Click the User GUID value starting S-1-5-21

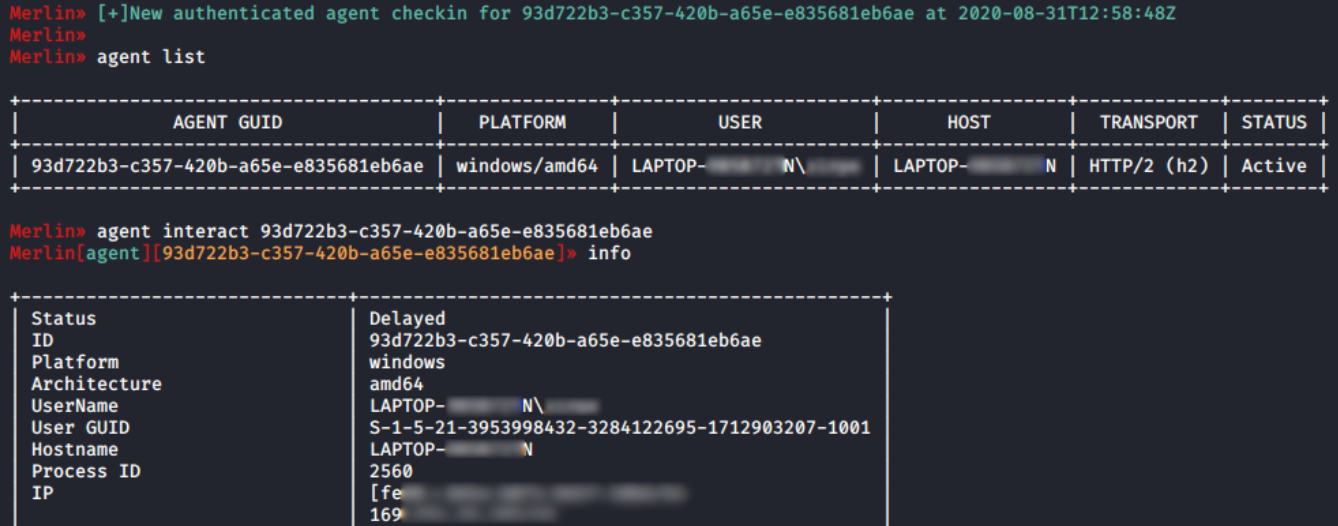[x=619, y=428]
